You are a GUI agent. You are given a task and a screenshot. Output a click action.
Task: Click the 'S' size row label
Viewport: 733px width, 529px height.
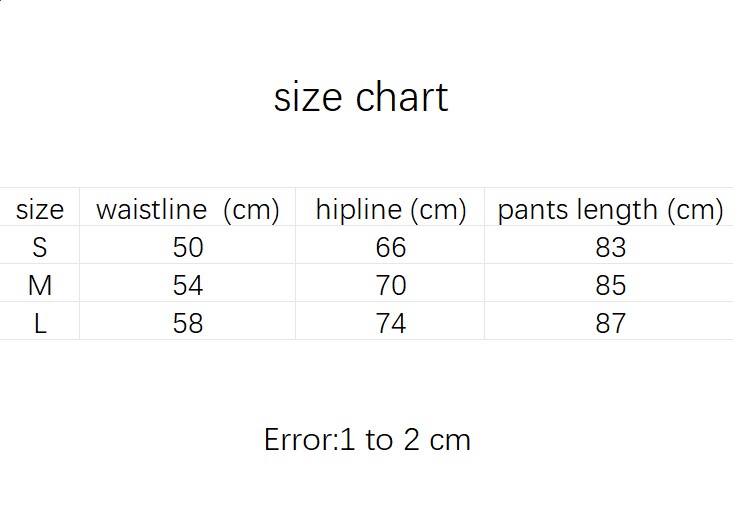click(x=40, y=247)
